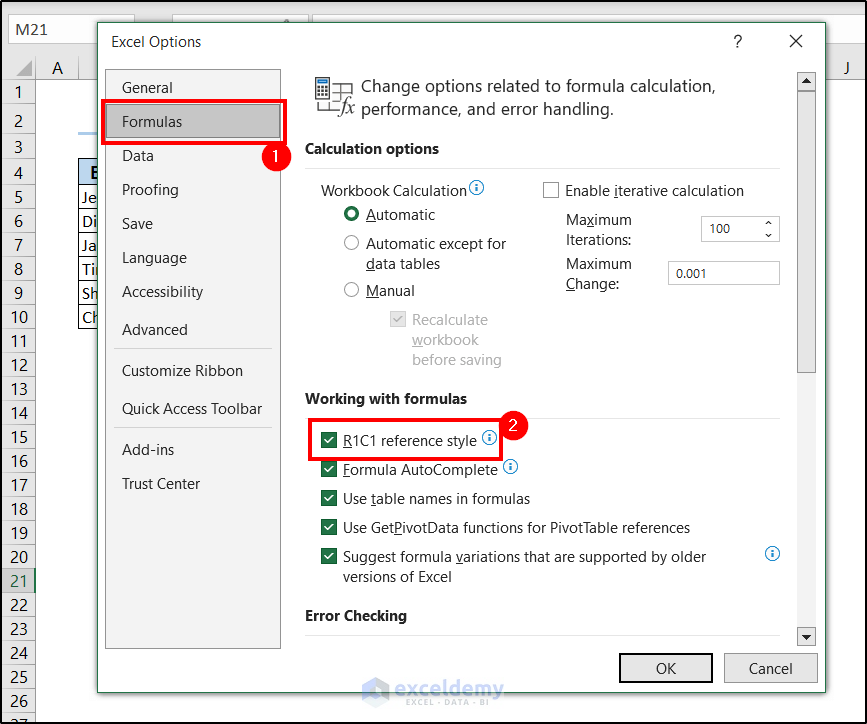Click info icon for Suggest formula variations
867x724 pixels.
tap(772, 554)
